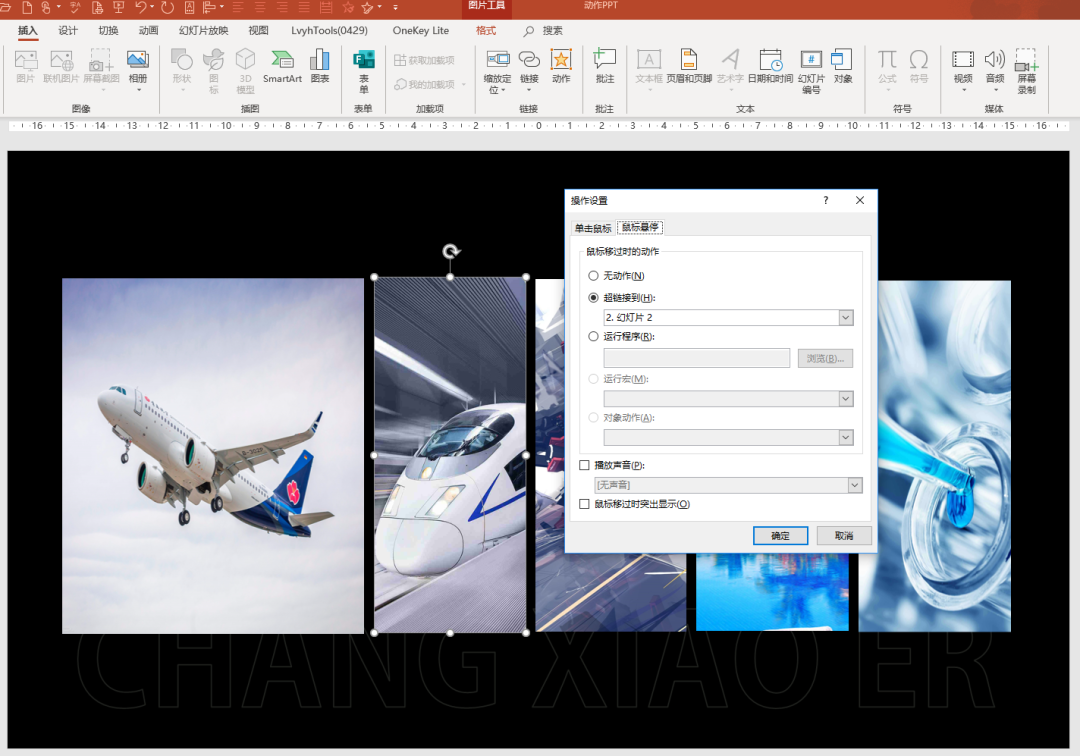The height and width of the screenshot is (756, 1080).
Task: Enable the 播放声音(P) checkbox
Action: pos(584,465)
